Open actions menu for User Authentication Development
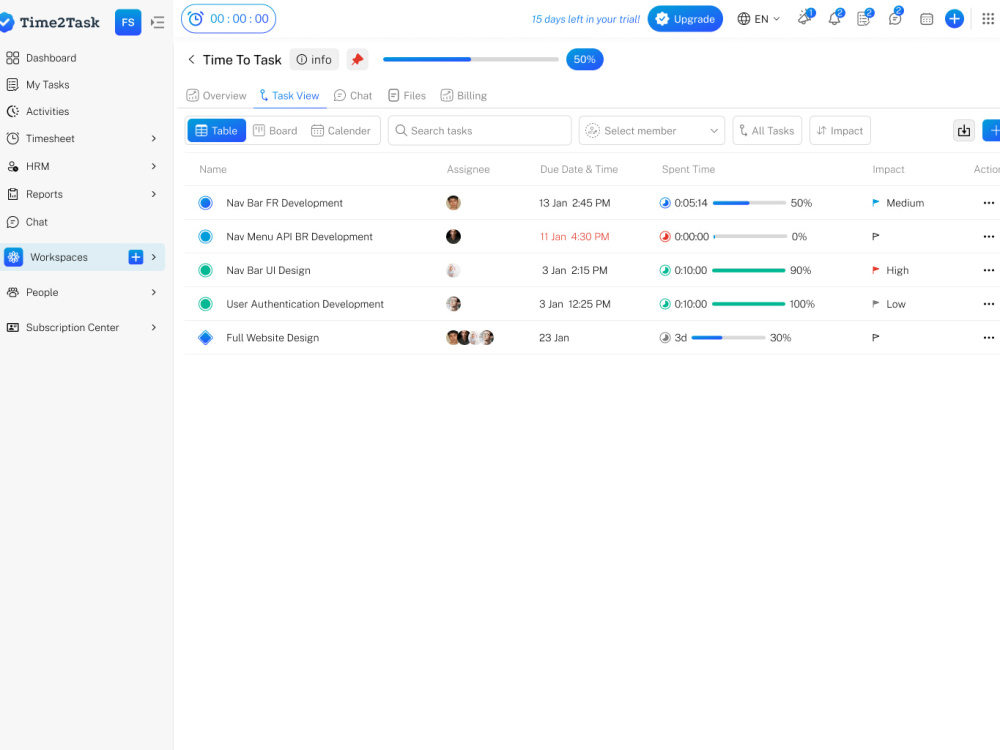 point(989,304)
